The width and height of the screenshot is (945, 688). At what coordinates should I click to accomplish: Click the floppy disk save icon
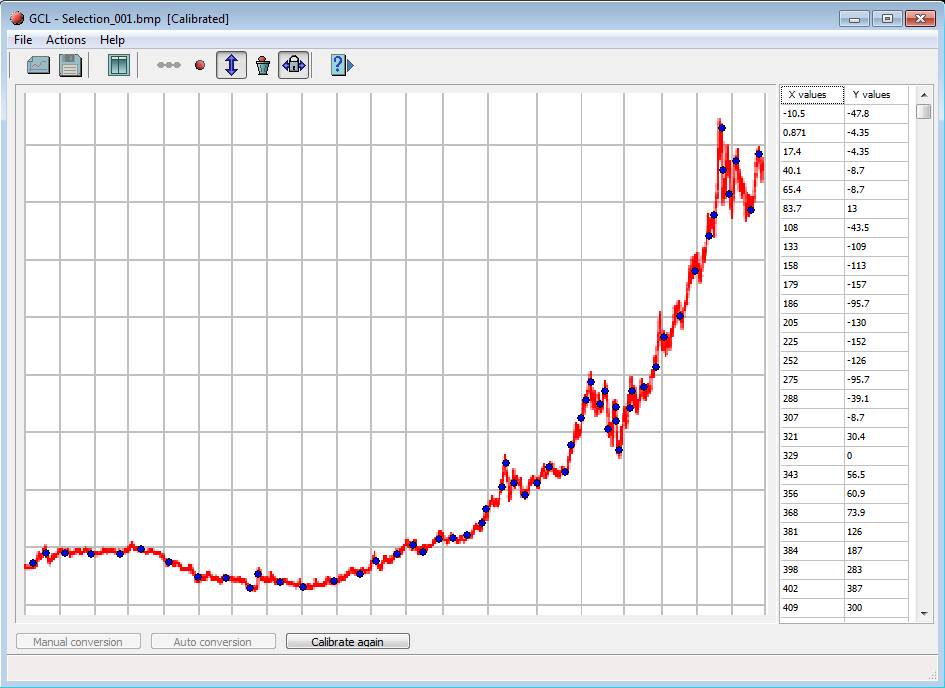tap(70, 65)
